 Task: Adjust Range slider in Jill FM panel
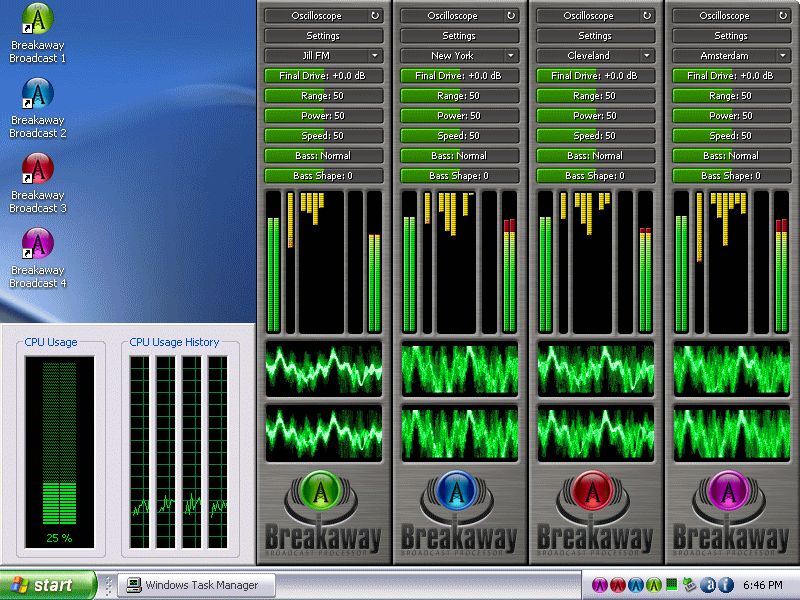(323, 95)
